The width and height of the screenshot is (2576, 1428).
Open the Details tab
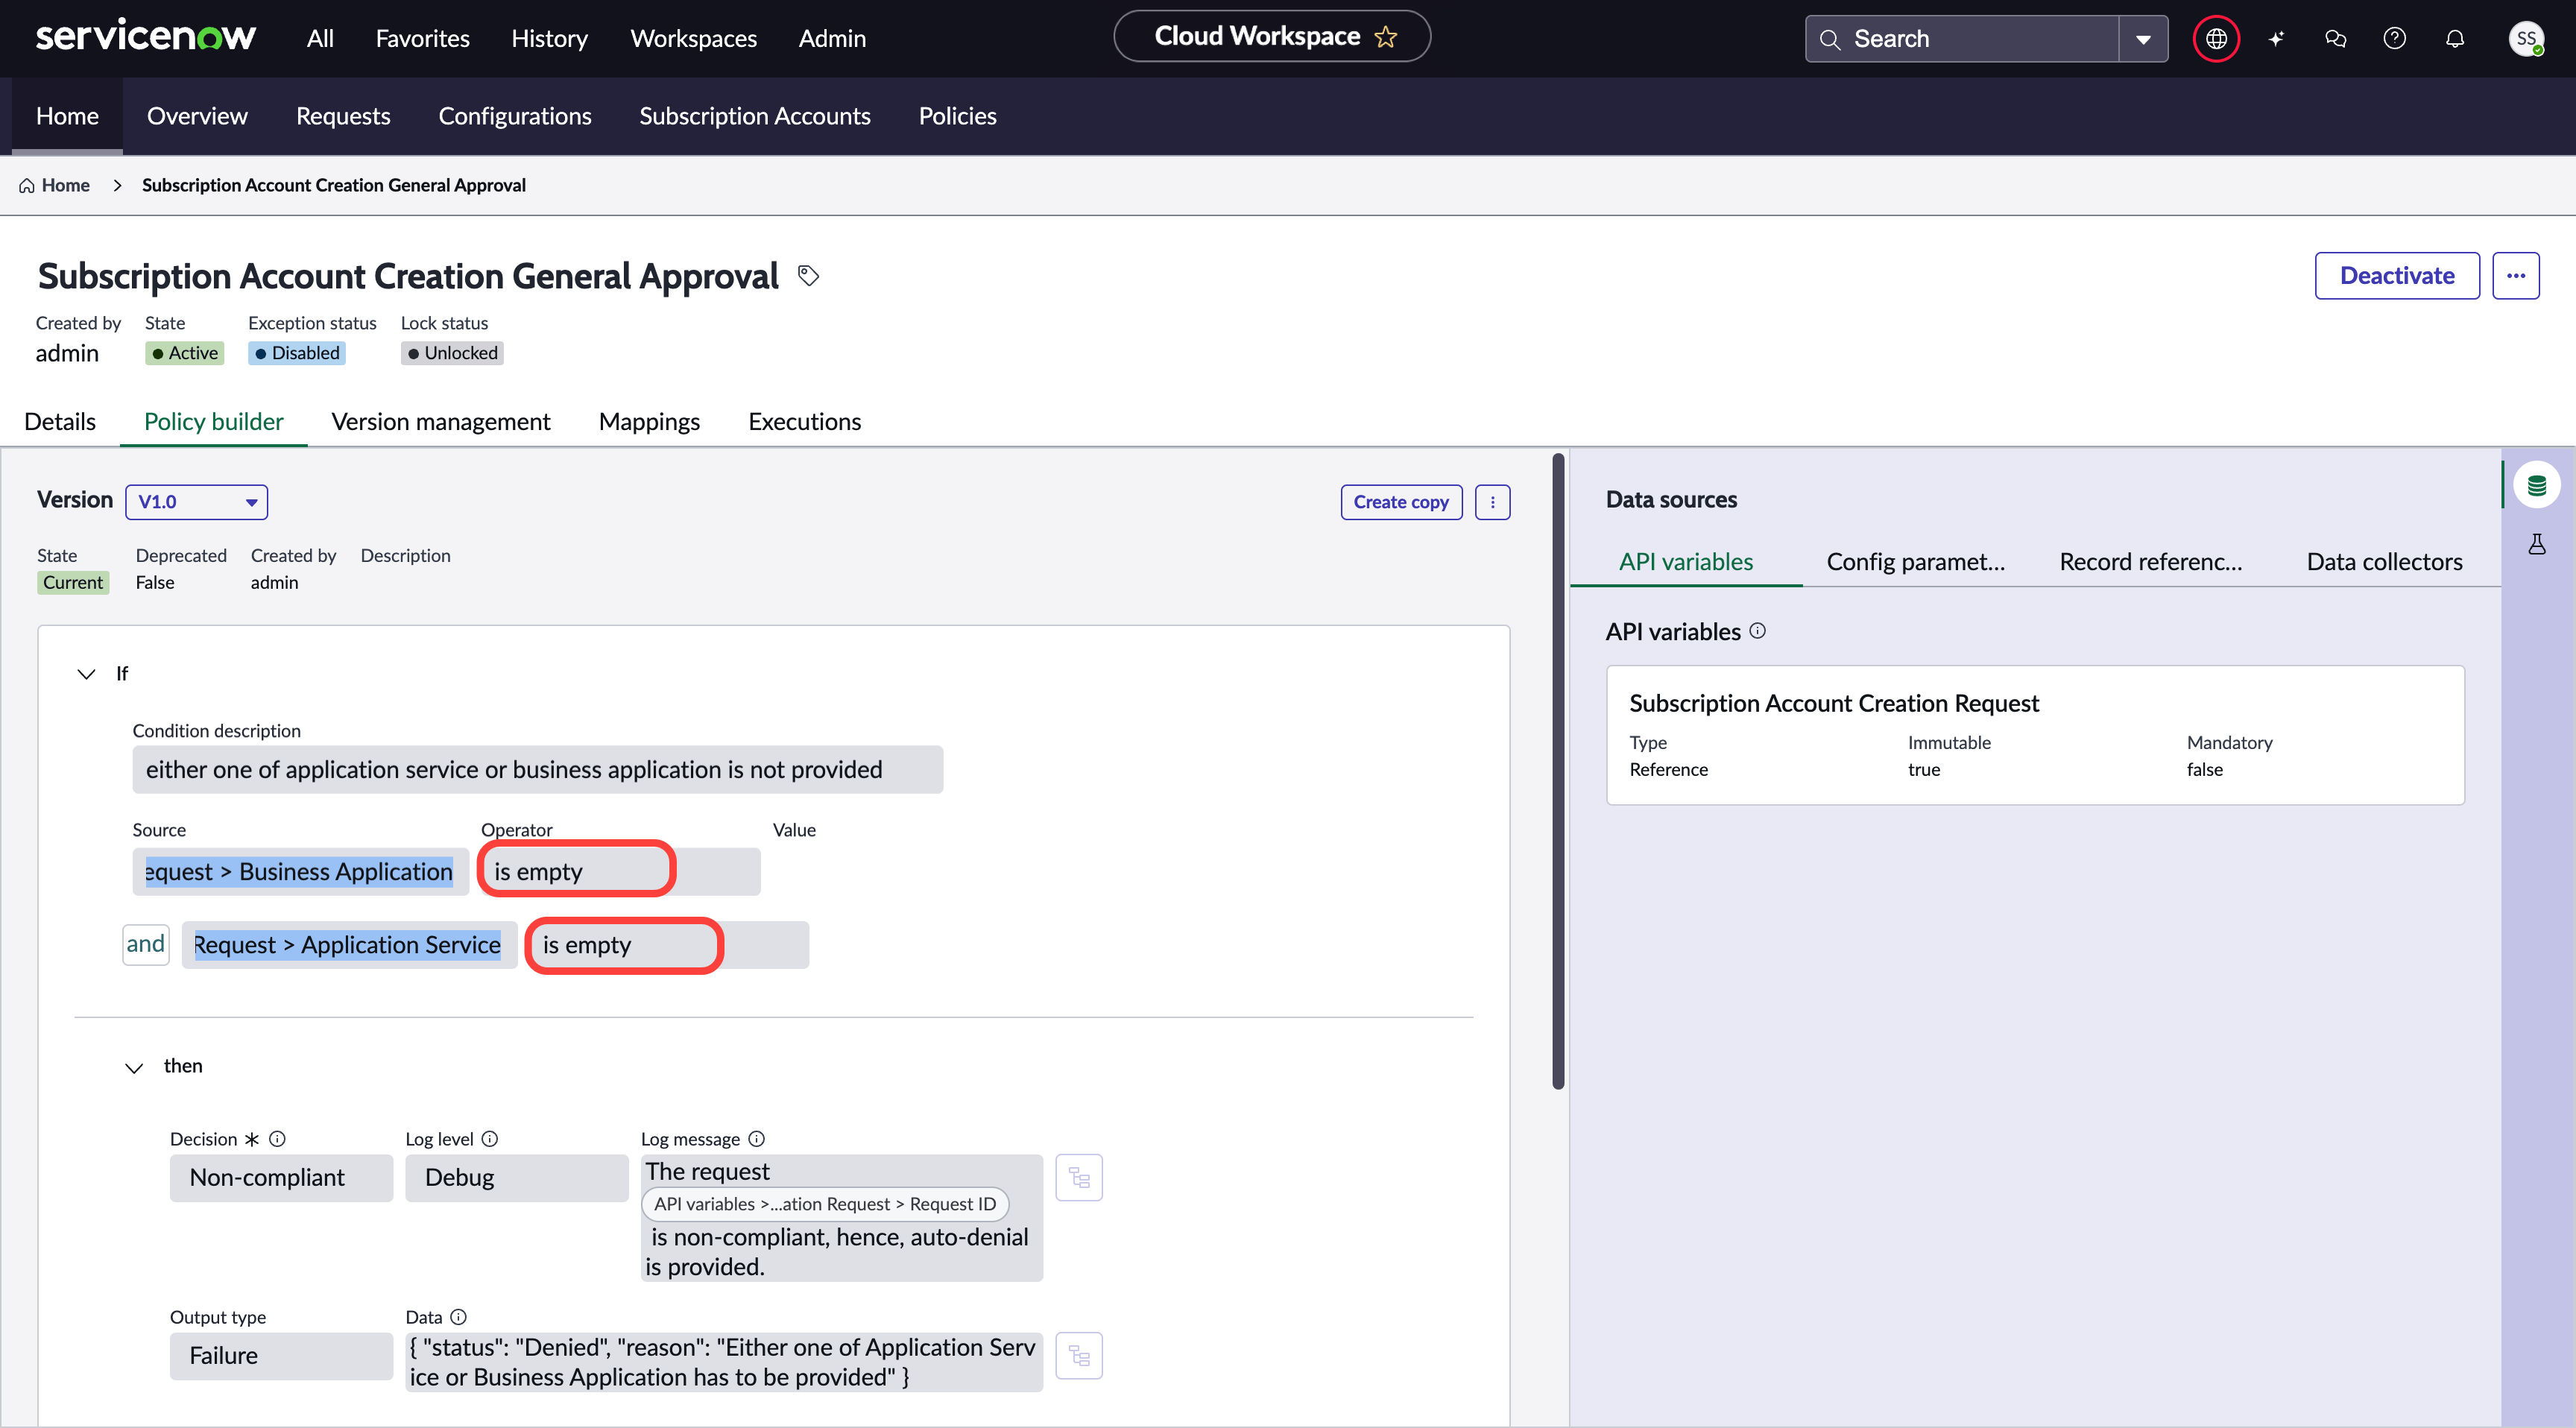[60, 422]
